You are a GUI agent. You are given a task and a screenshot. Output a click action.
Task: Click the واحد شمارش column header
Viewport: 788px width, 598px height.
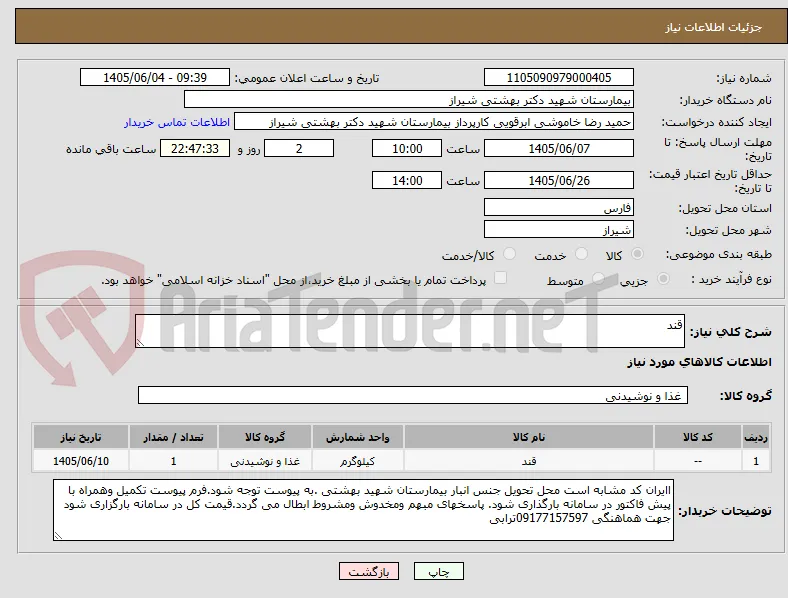[x=357, y=437]
